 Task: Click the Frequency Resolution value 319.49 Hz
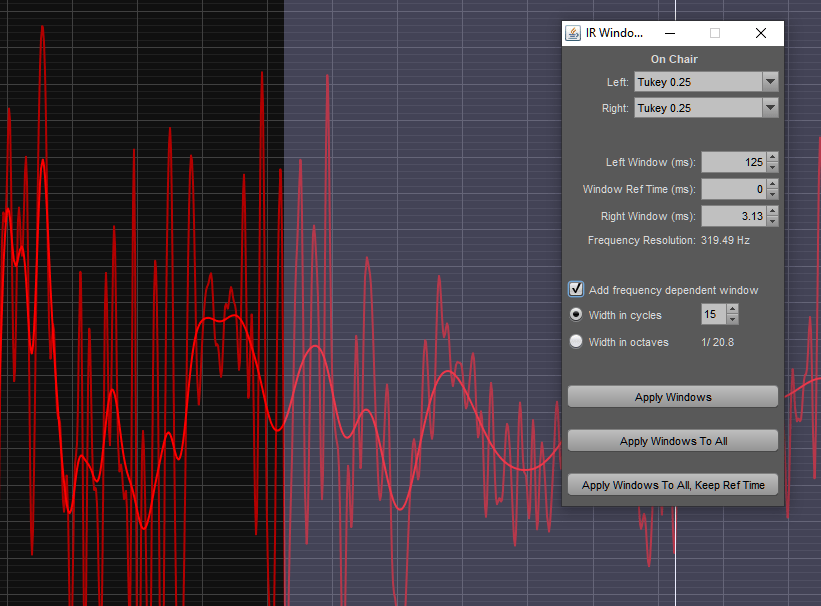725,240
